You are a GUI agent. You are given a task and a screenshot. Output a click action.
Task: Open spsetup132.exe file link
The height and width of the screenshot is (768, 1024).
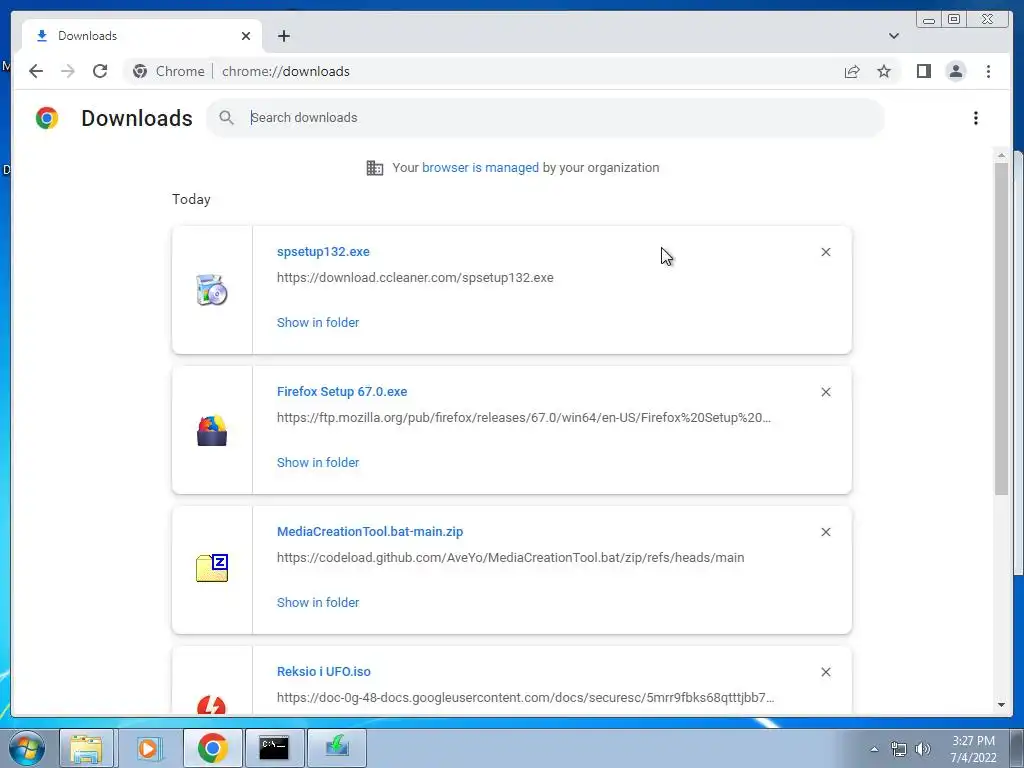(x=323, y=251)
